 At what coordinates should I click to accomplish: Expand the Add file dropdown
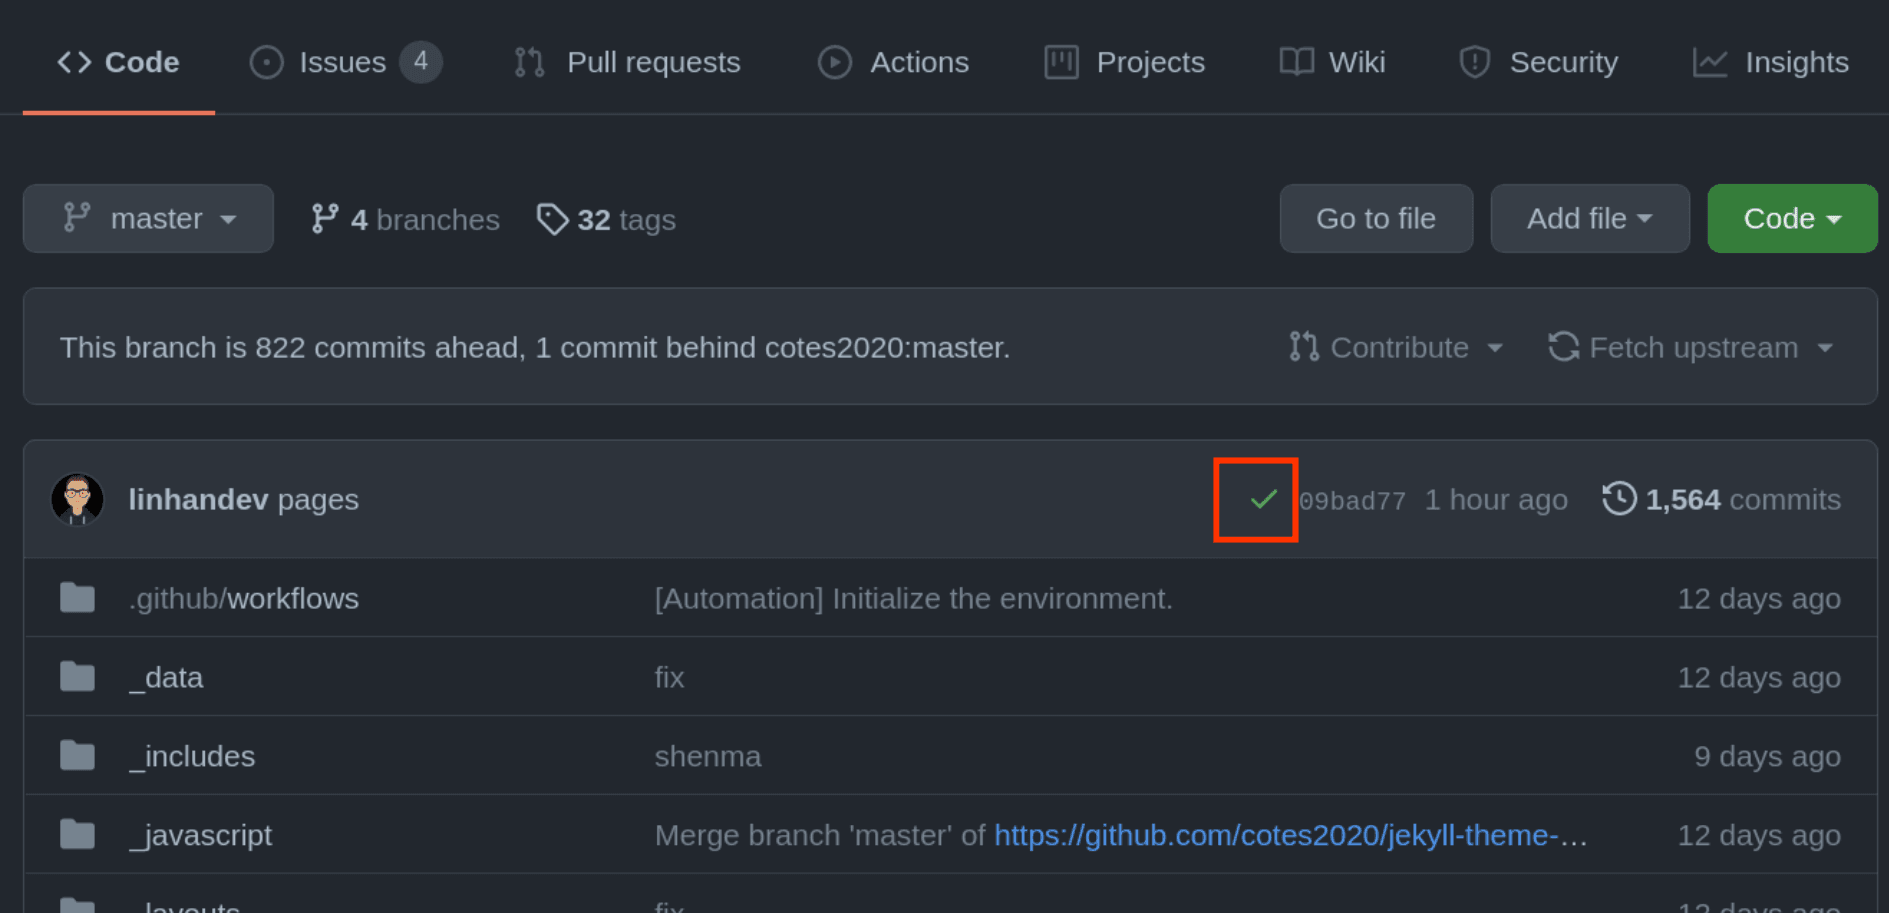click(x=1589, y=218)
